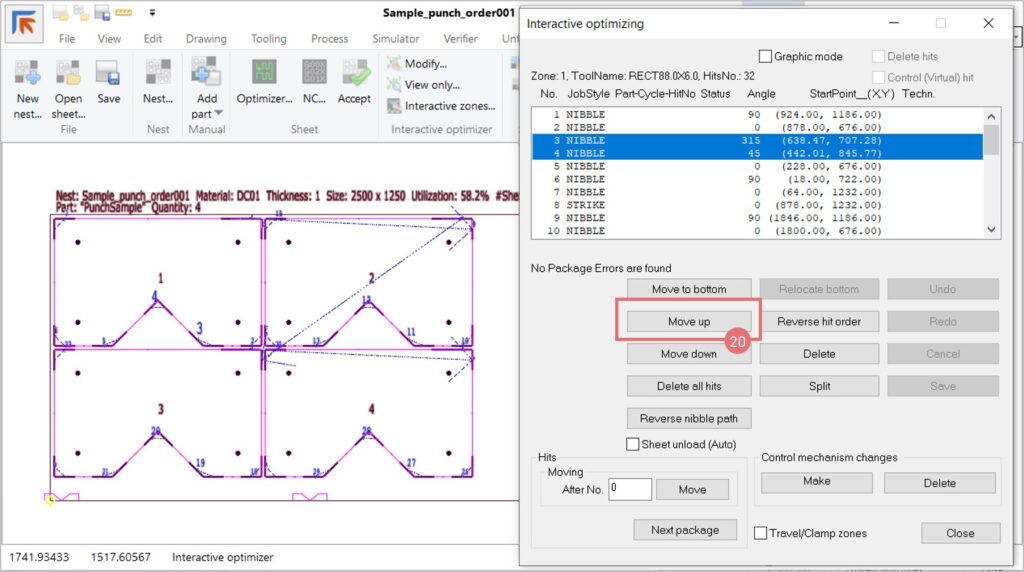Open the Tooling ribbon tab
The width and height of the screenshot is (1024, 572).
pos(268,39)
